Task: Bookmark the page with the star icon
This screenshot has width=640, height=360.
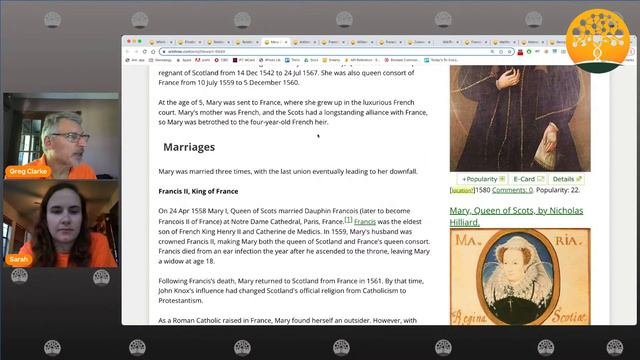Action: pyautogui.click(x=509, y=52)
